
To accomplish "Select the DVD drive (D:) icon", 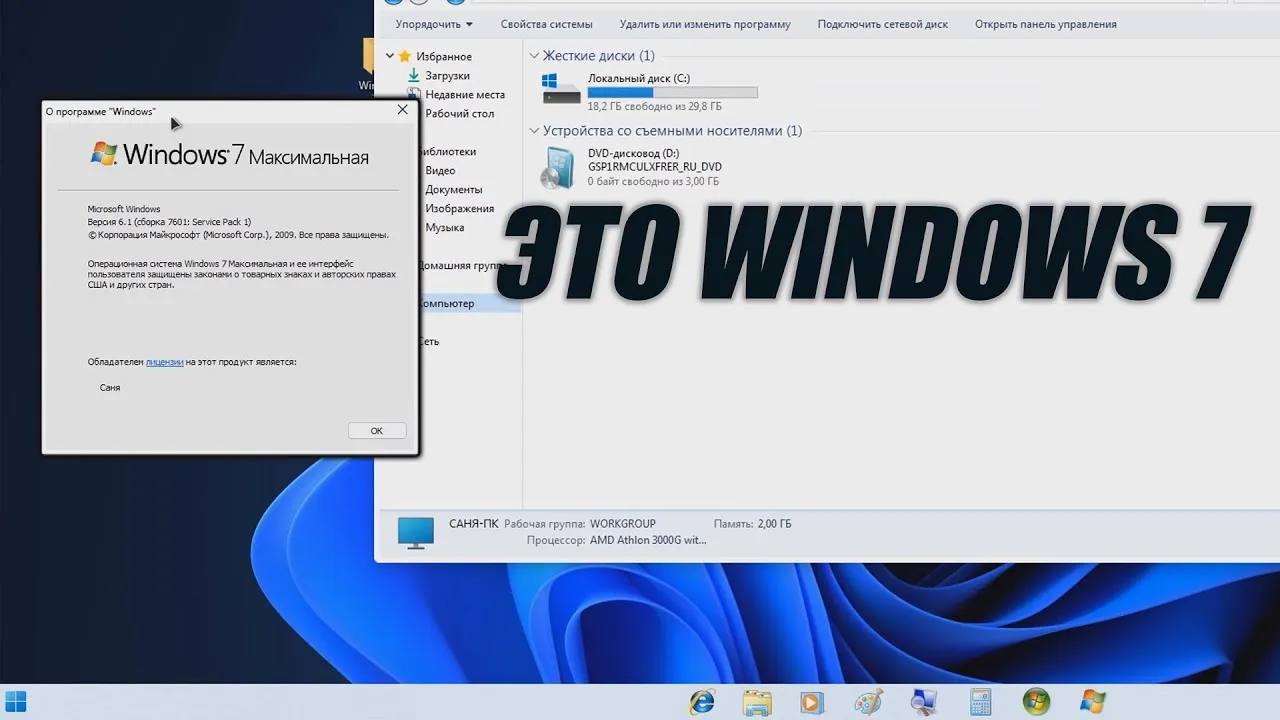I will 558,168.
